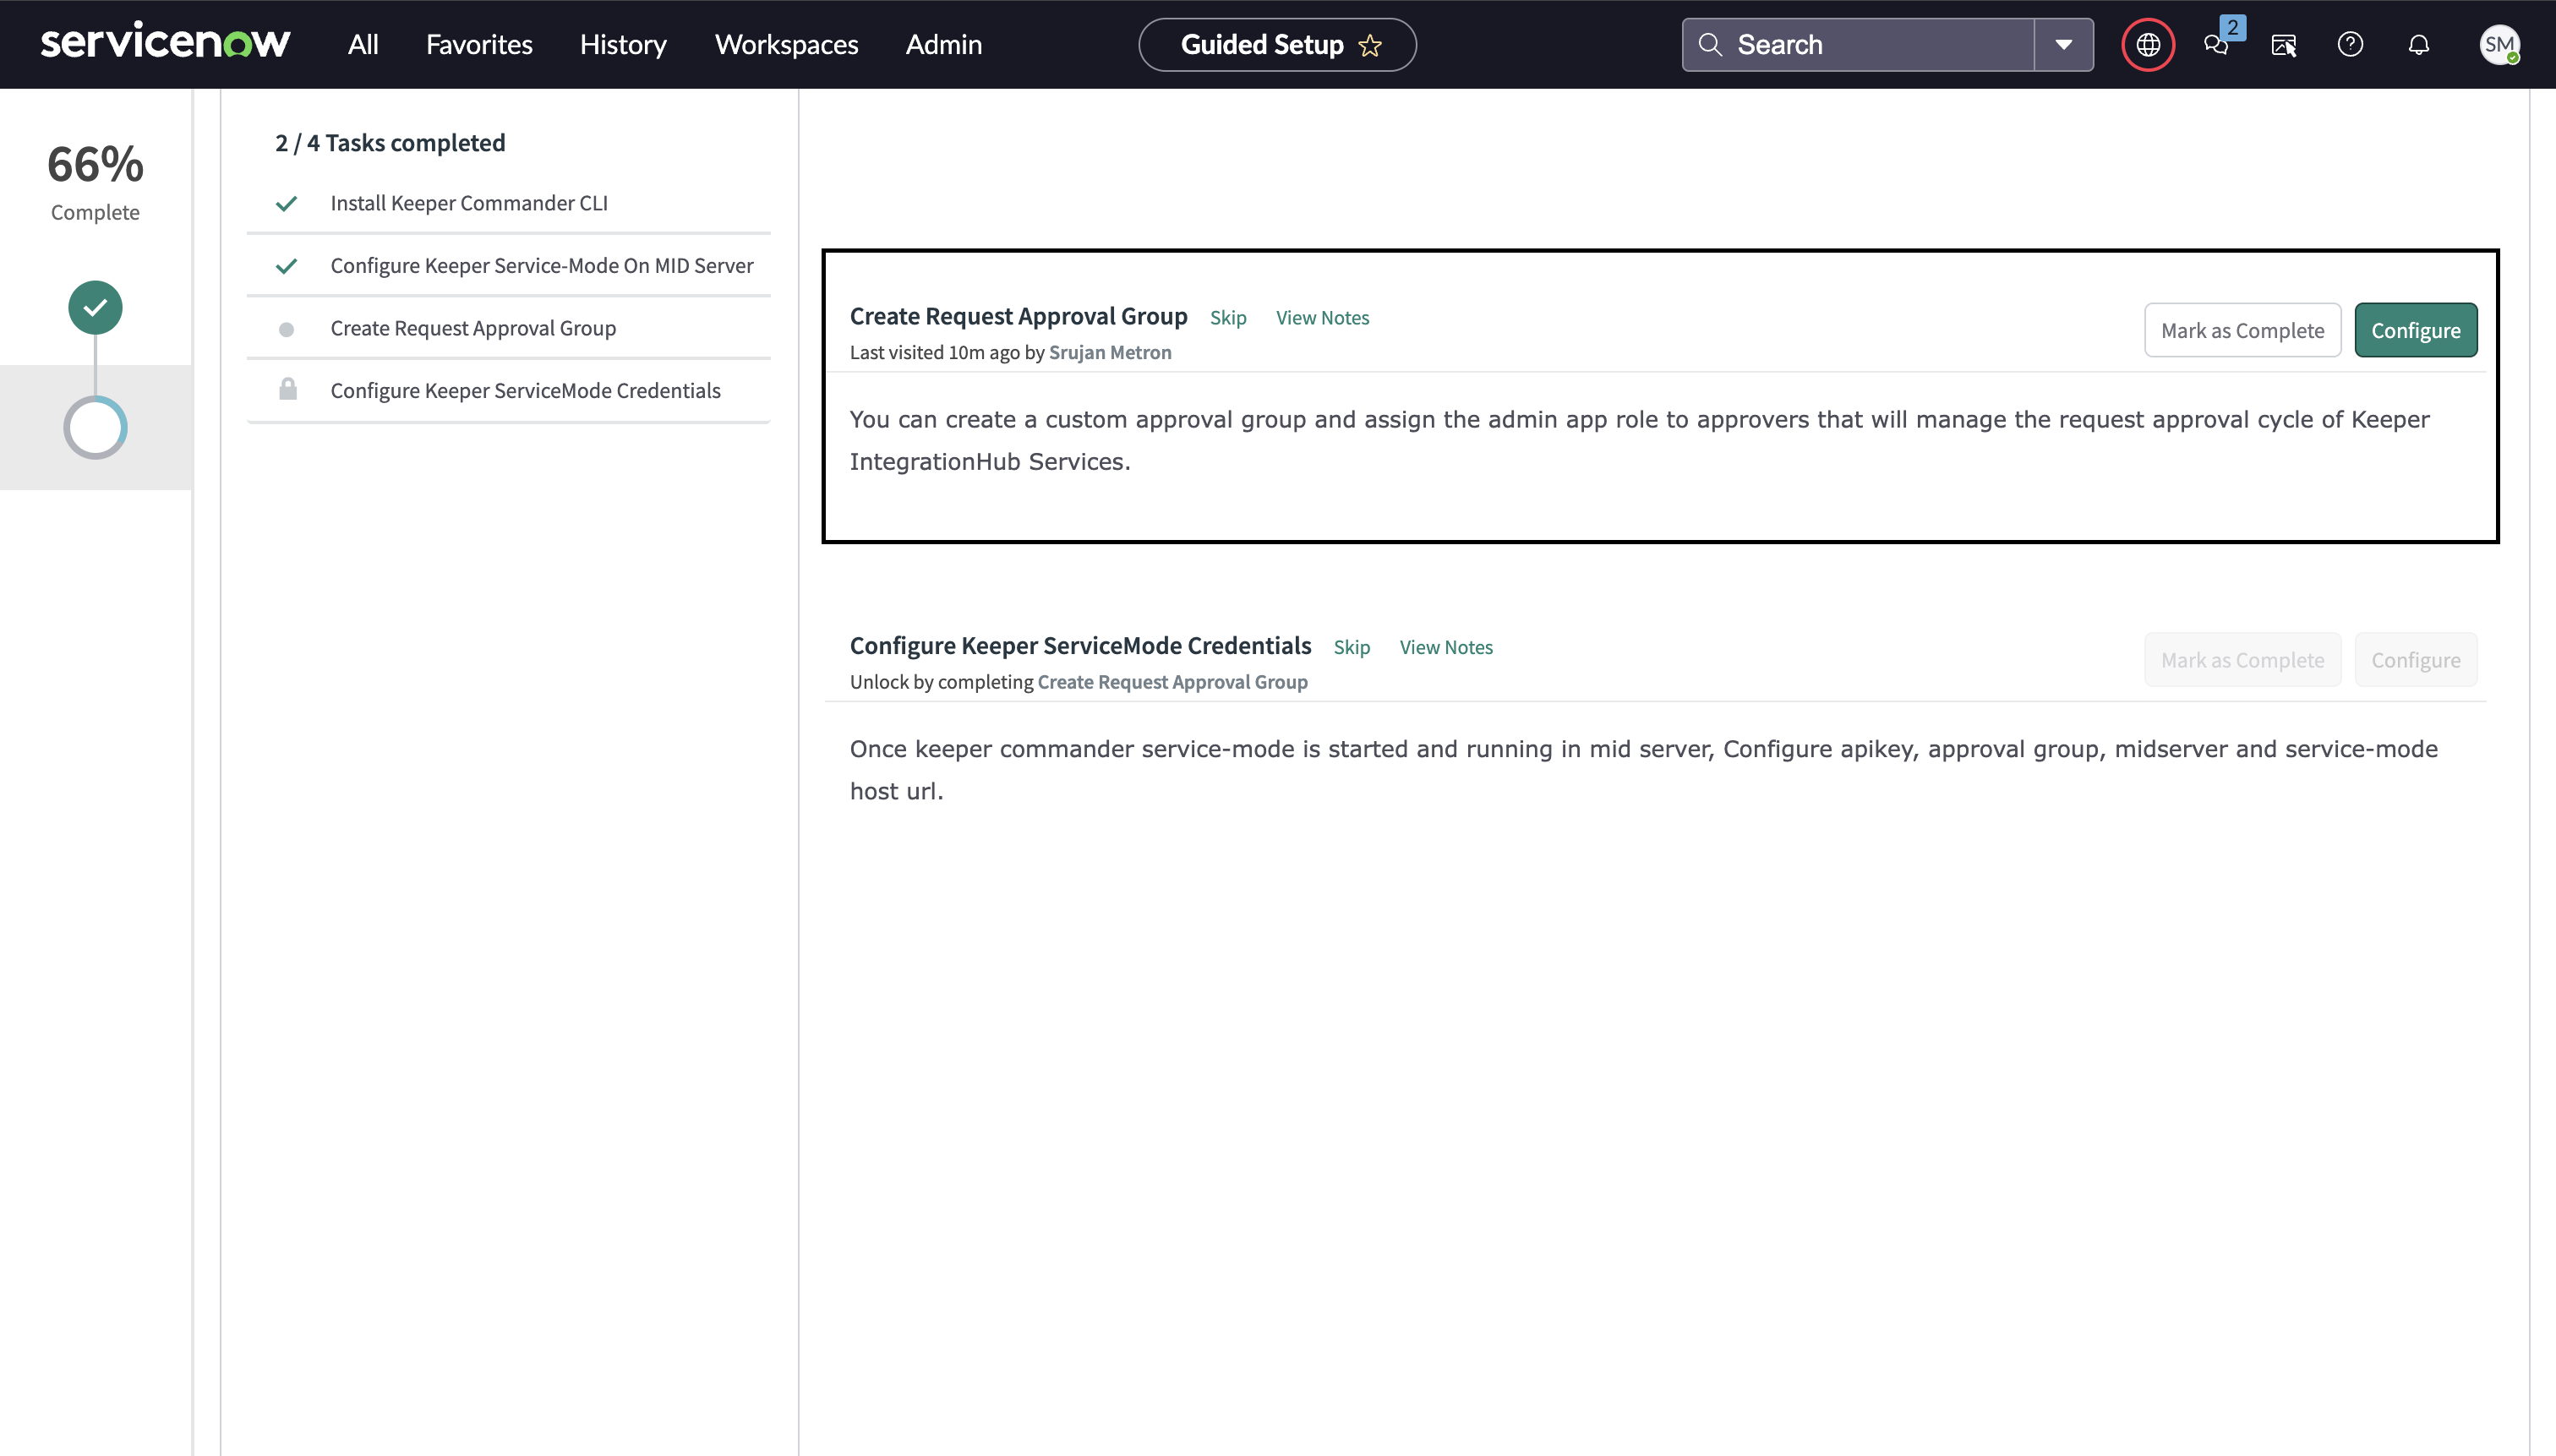Click the 66% Complete progress indicator
The image size is (2556, 1456).
[95, 180]
